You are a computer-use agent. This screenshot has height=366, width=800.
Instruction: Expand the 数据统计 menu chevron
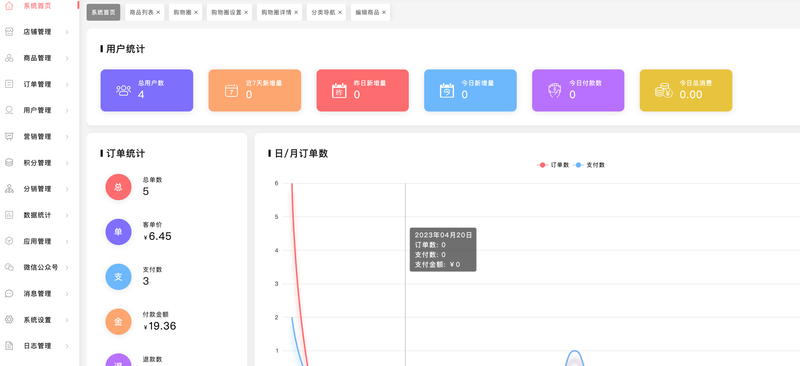[67, 215]
